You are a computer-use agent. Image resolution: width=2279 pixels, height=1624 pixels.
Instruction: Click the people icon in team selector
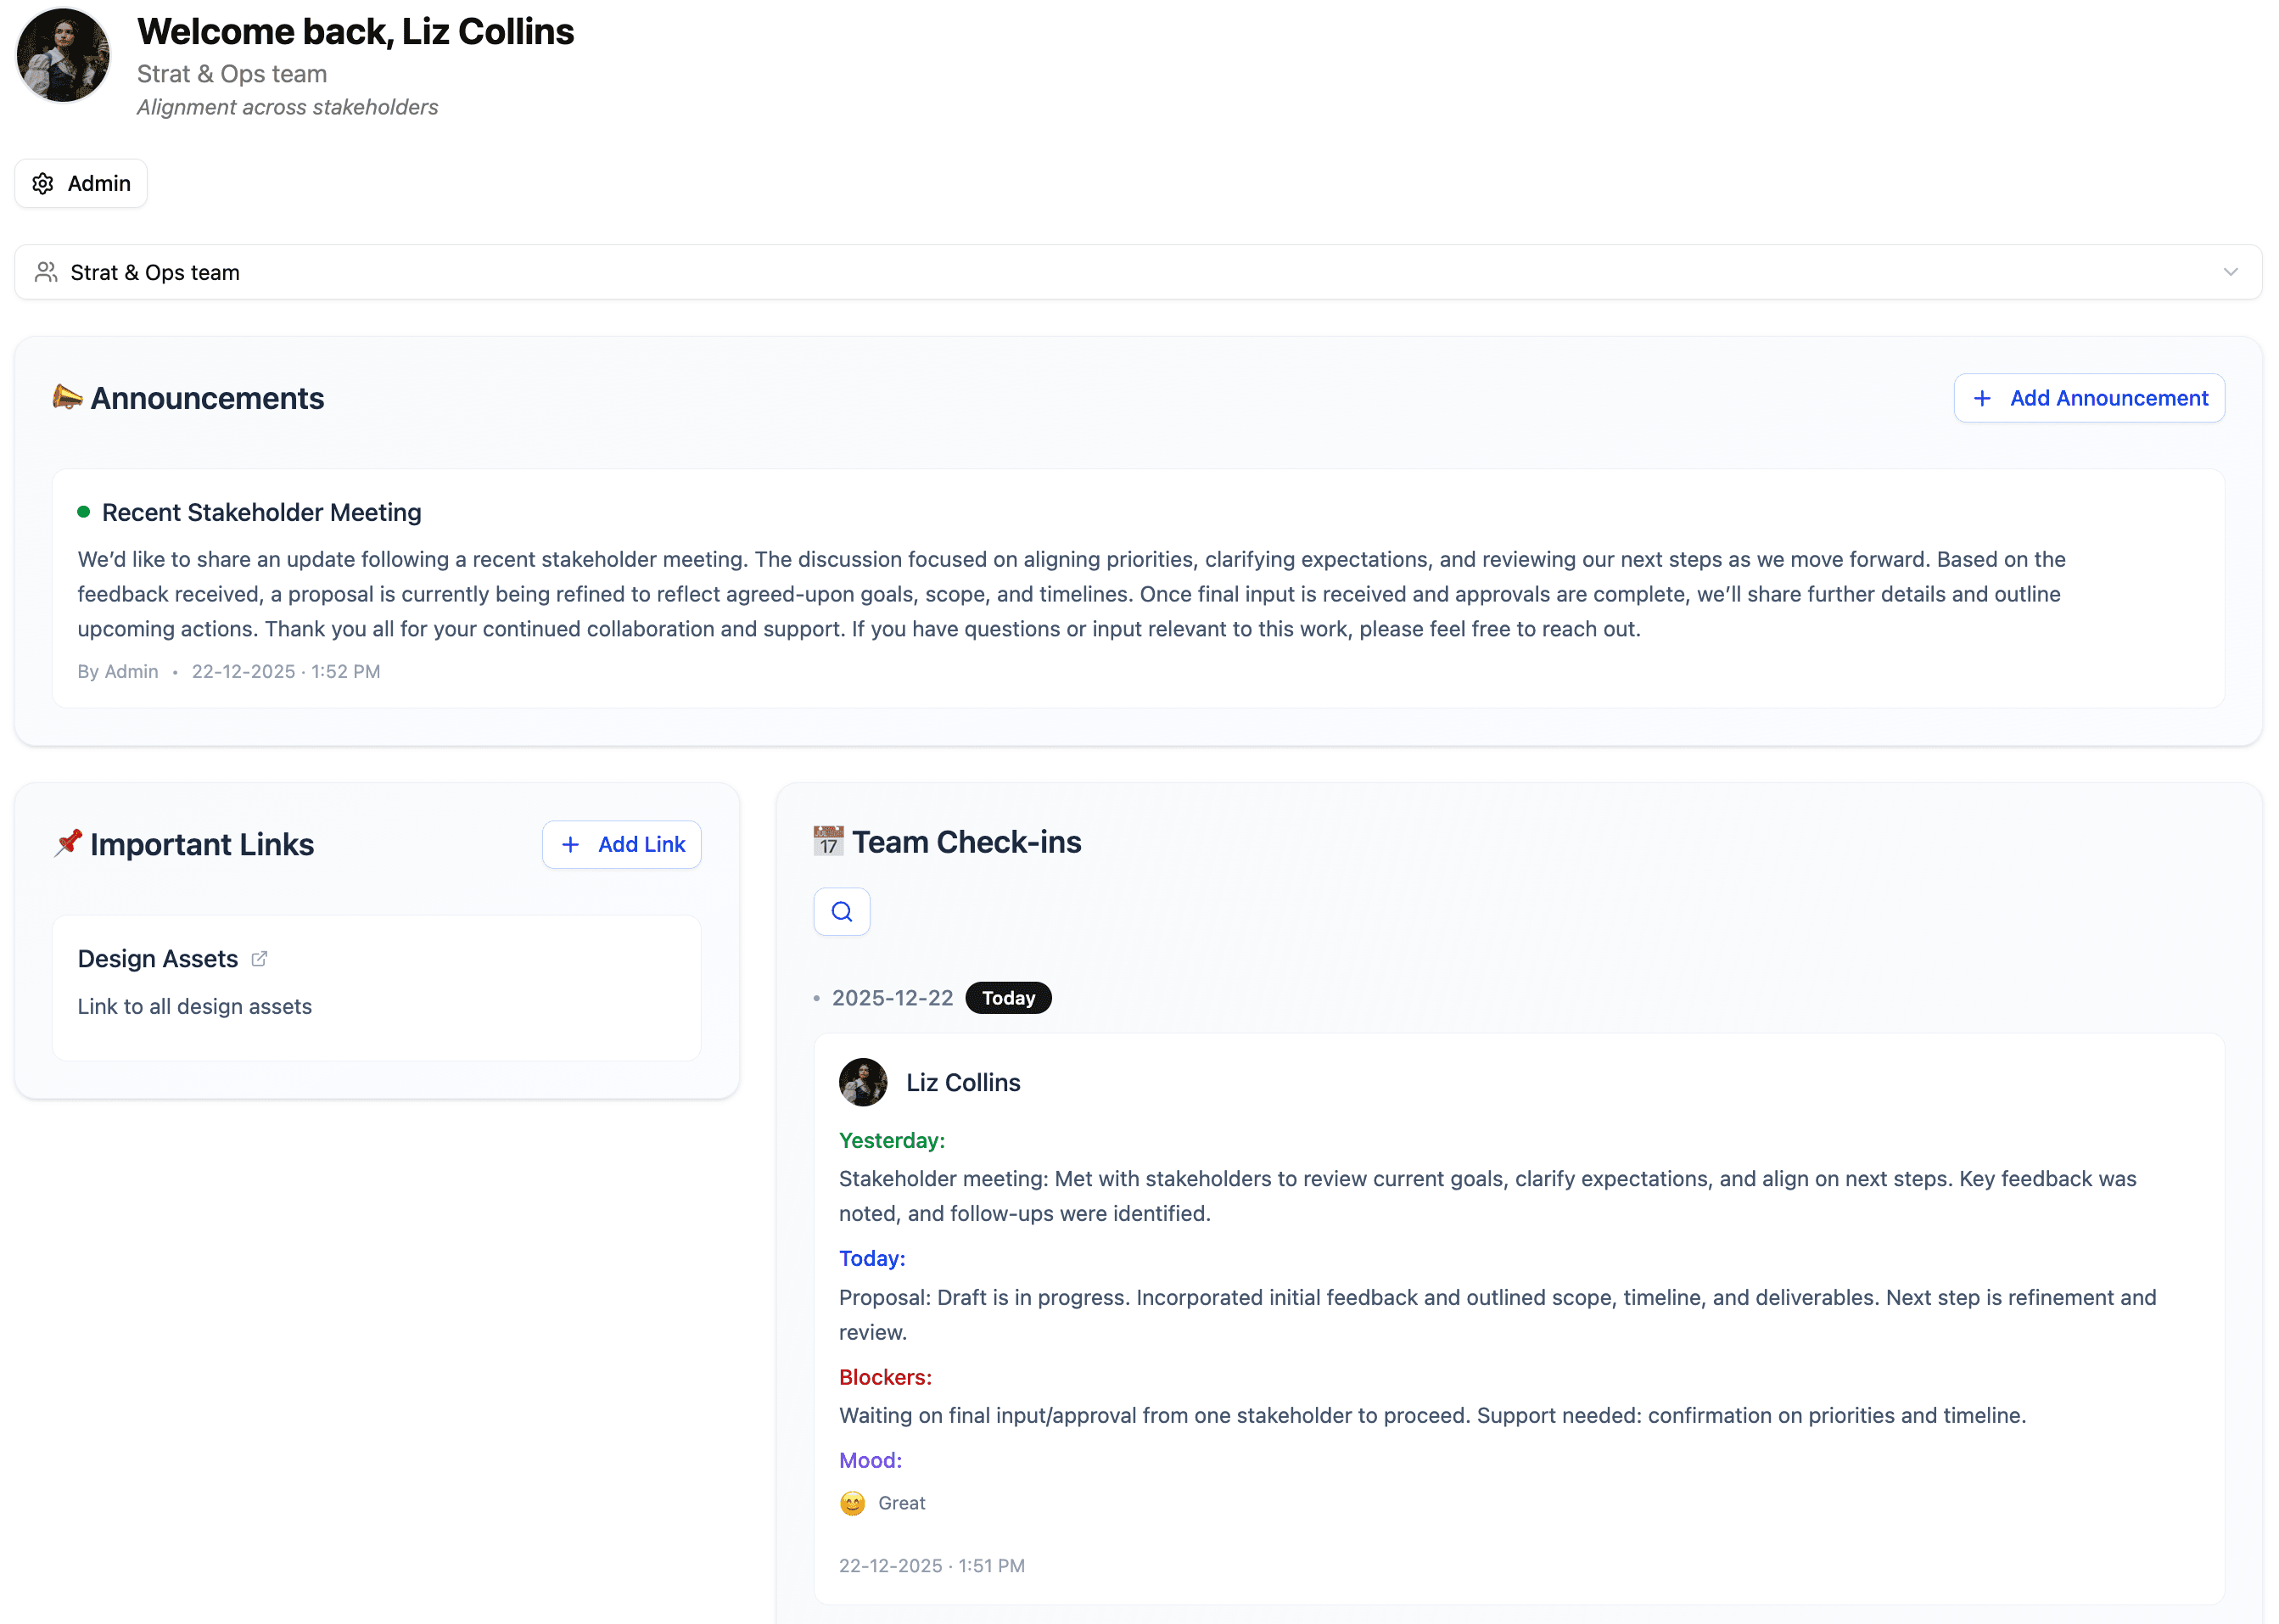coord(46,273)
